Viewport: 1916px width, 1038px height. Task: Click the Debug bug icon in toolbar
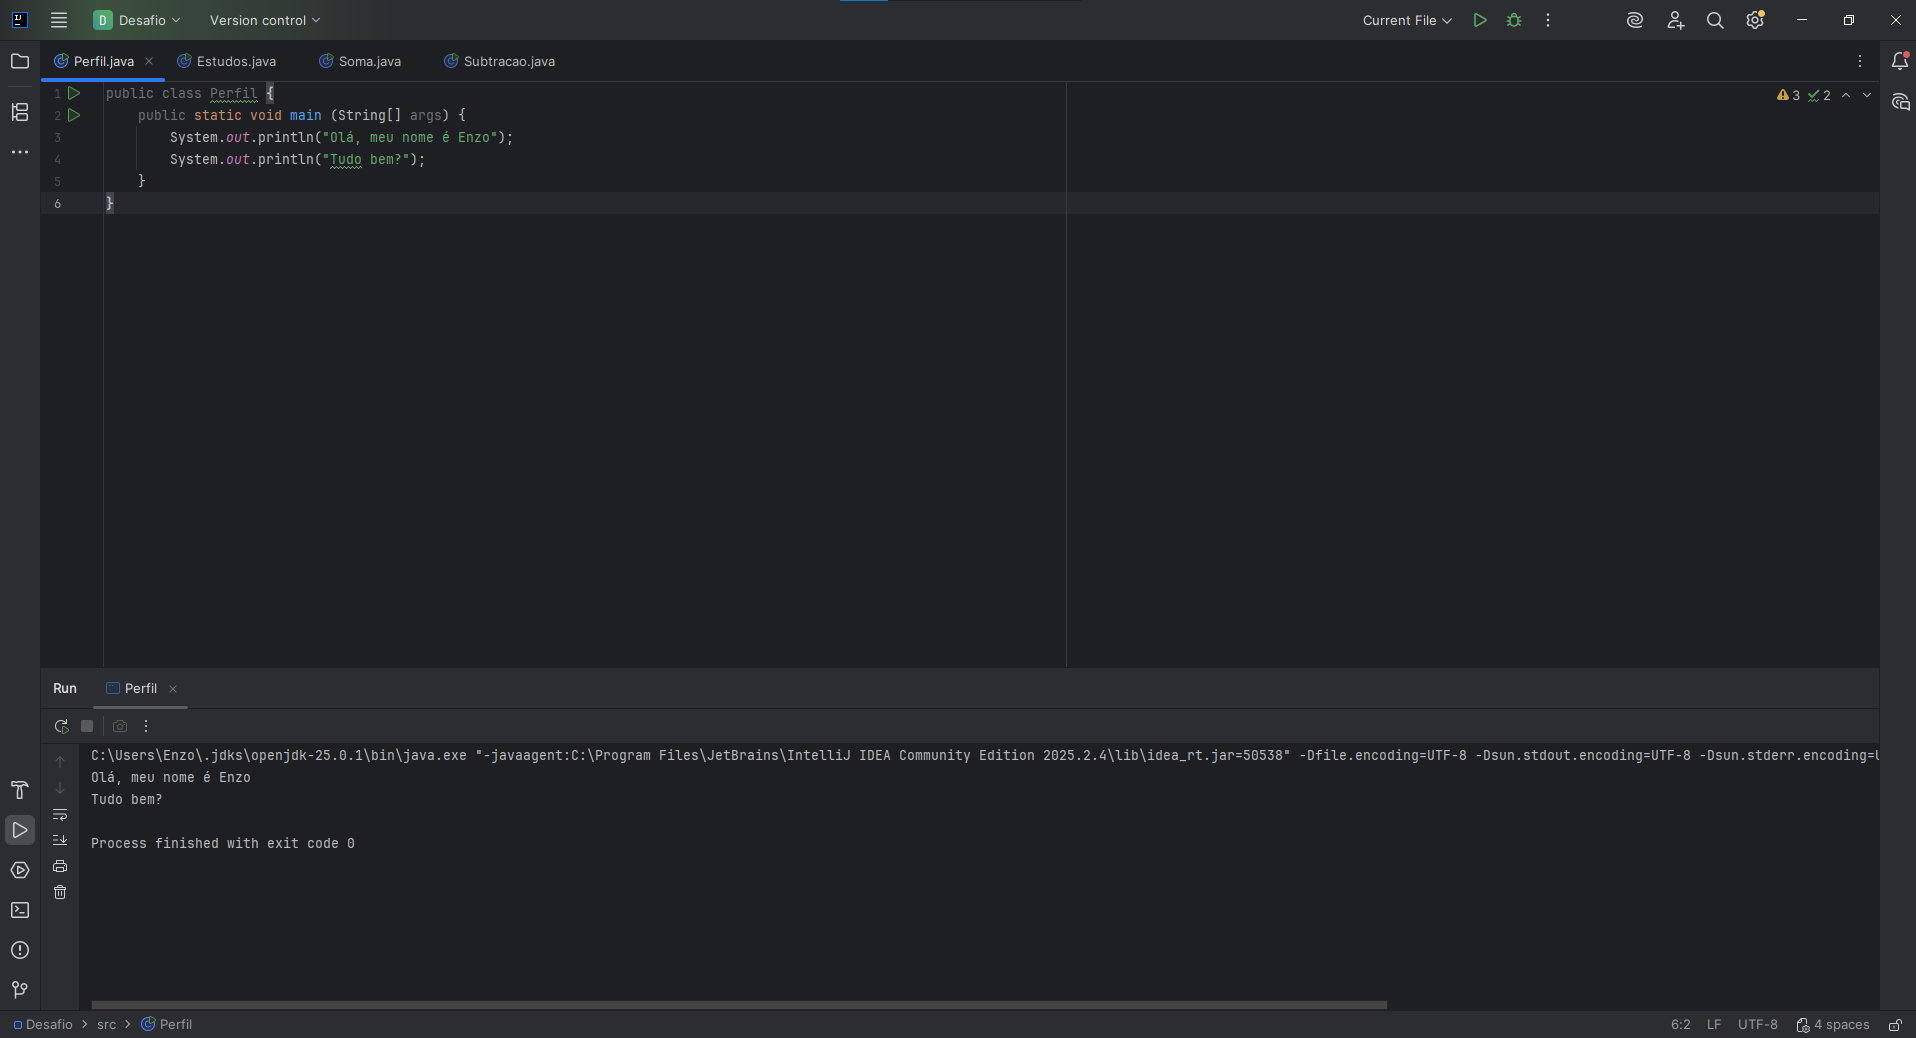pyautogui.click(x=1514, y=20)
